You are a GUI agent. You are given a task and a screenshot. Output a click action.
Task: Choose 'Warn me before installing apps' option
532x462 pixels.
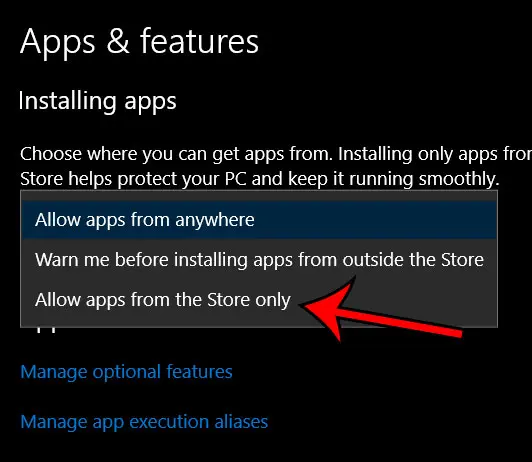(x=259, y=260)
